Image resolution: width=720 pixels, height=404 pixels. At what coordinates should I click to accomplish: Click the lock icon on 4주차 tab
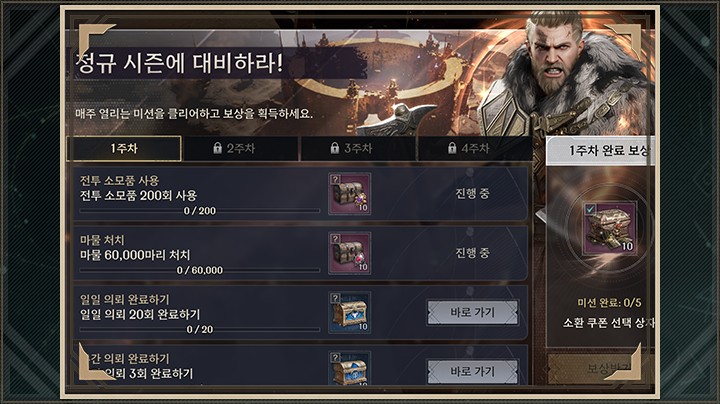coord(452,148)
